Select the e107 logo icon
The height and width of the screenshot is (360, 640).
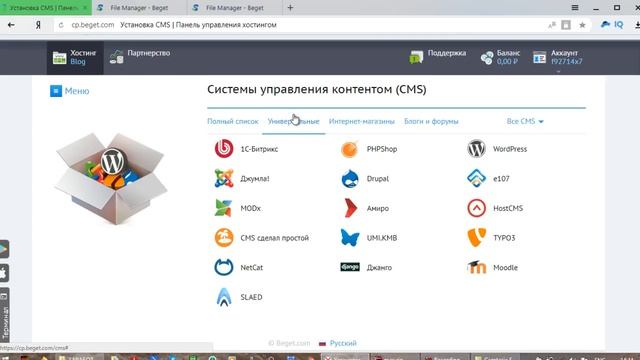point(476,178)
